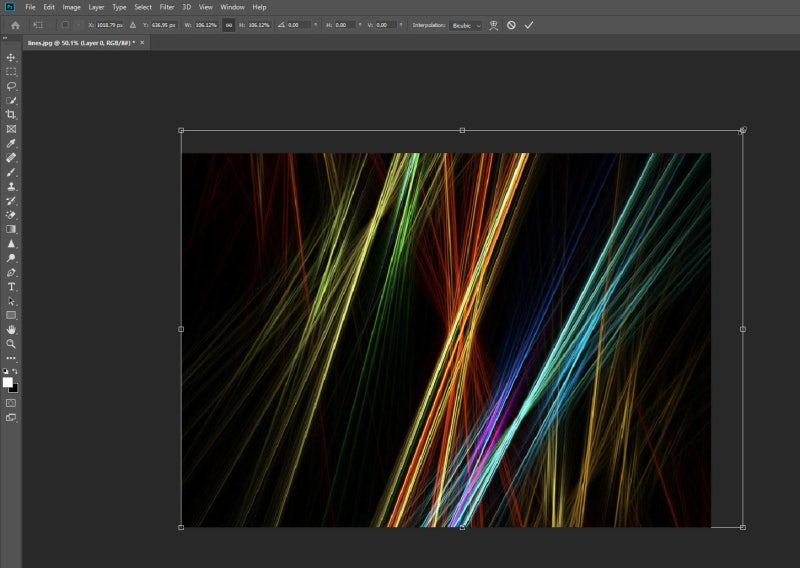The image size is (800, 568).
Task: Select the Move tool
Action: click(11, 58)
